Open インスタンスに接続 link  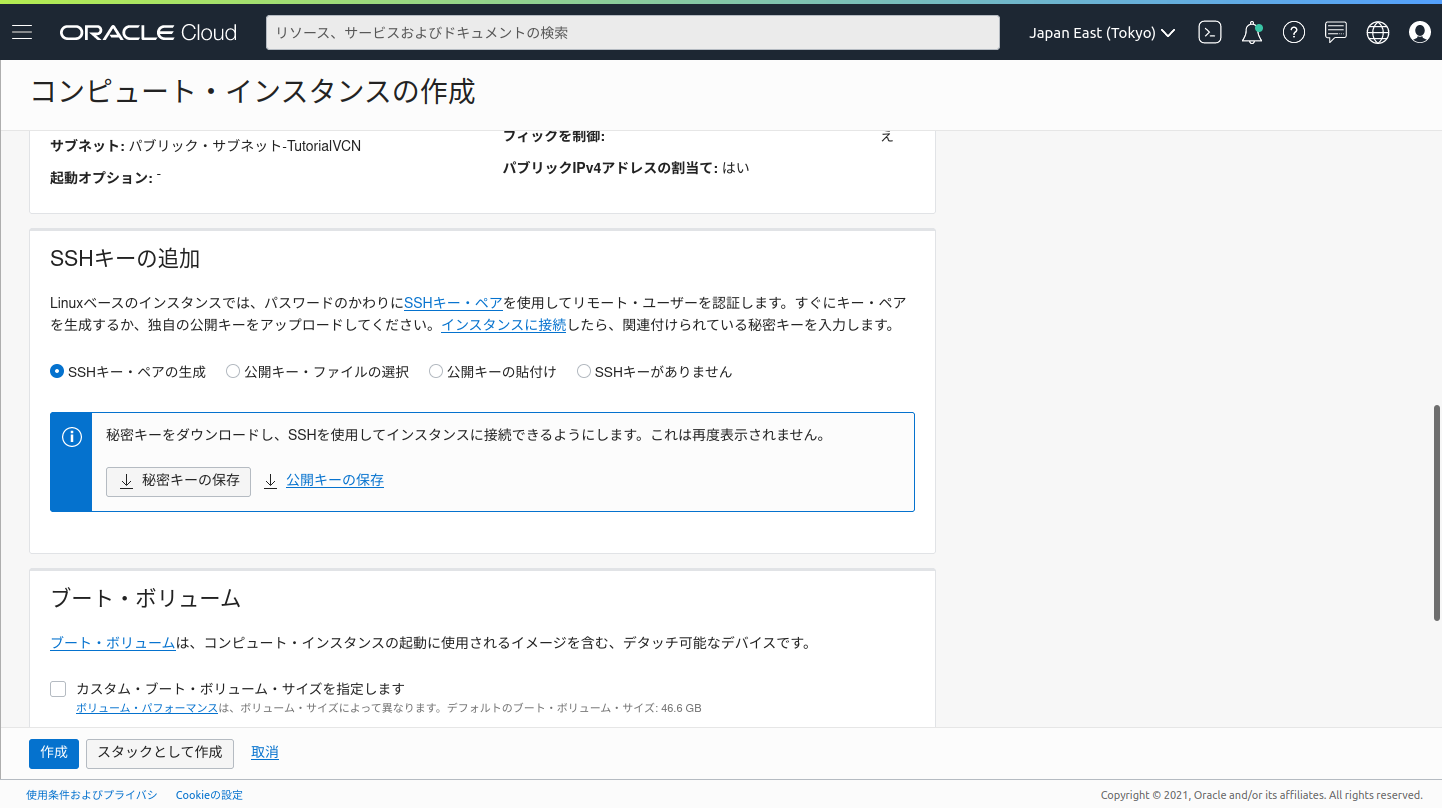click(504, 325)
